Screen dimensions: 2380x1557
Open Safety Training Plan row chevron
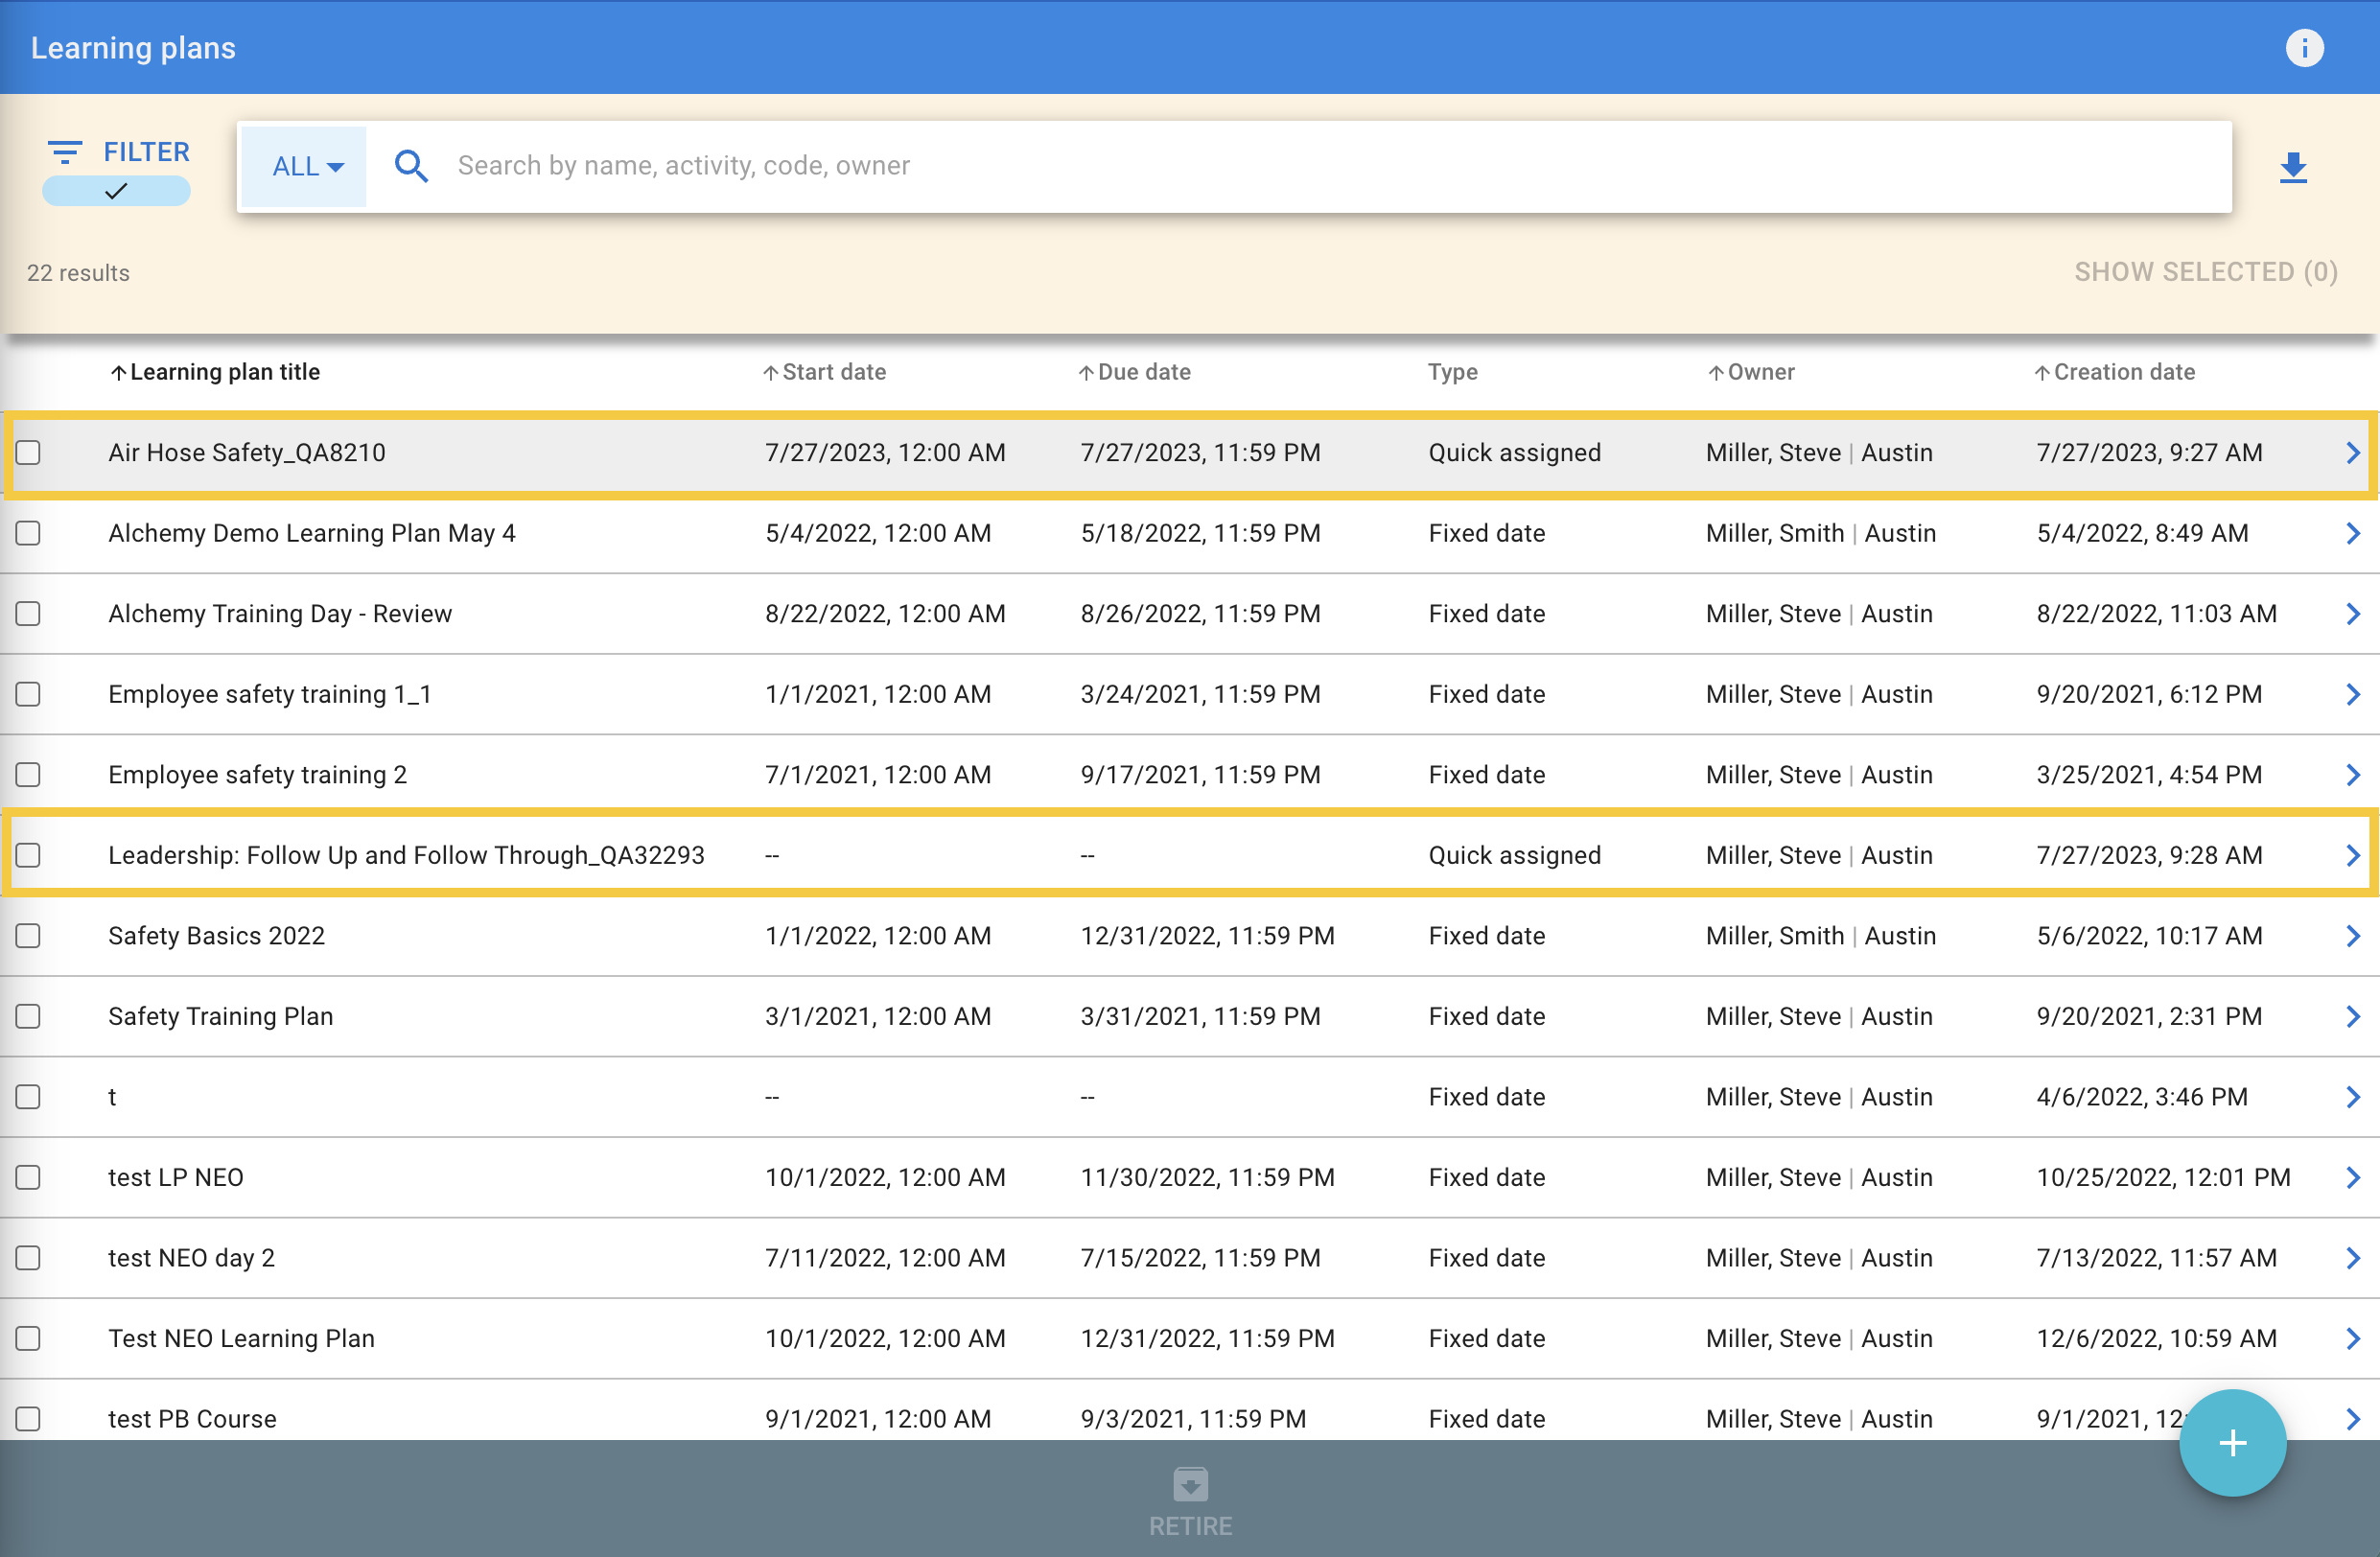click(x=2353, y=1017)
